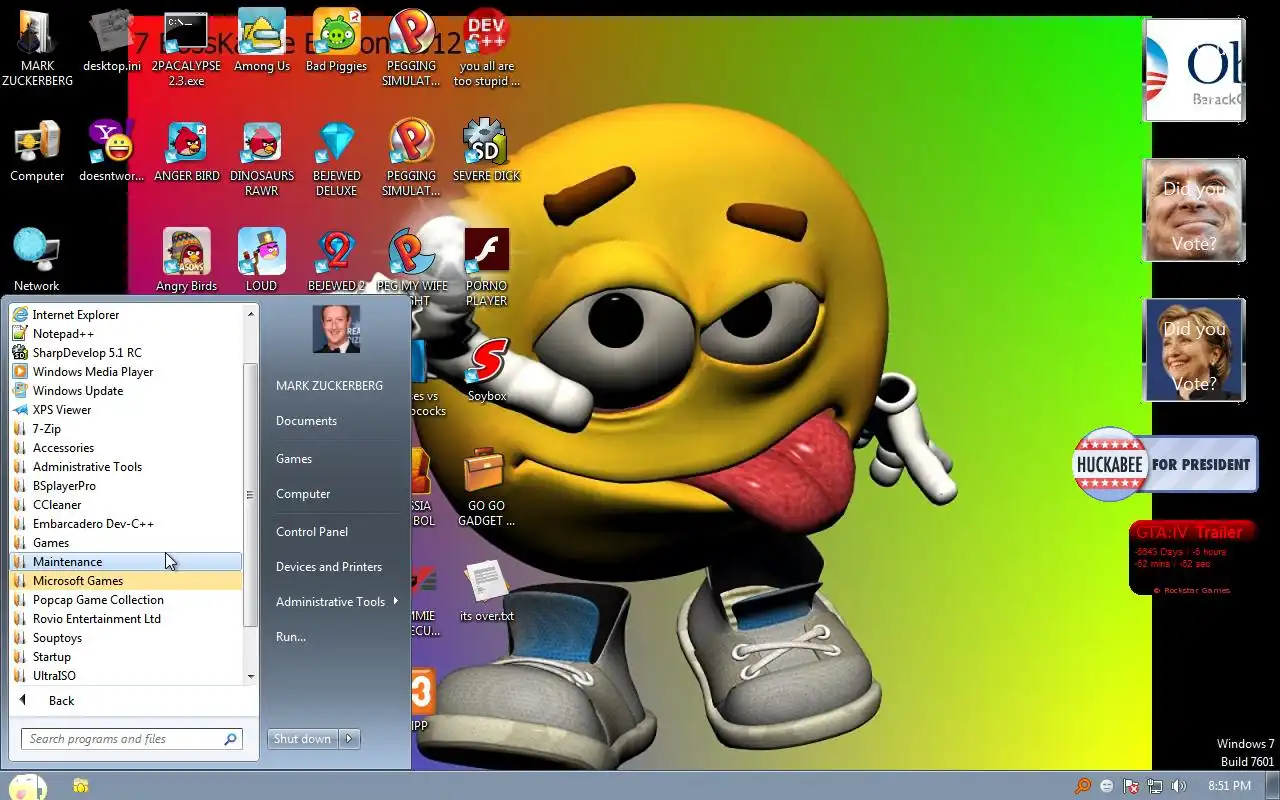The image size is (1280, 800).
Task: Open SharpDevelop 5.1 RC entry
Action: [126, 352]
